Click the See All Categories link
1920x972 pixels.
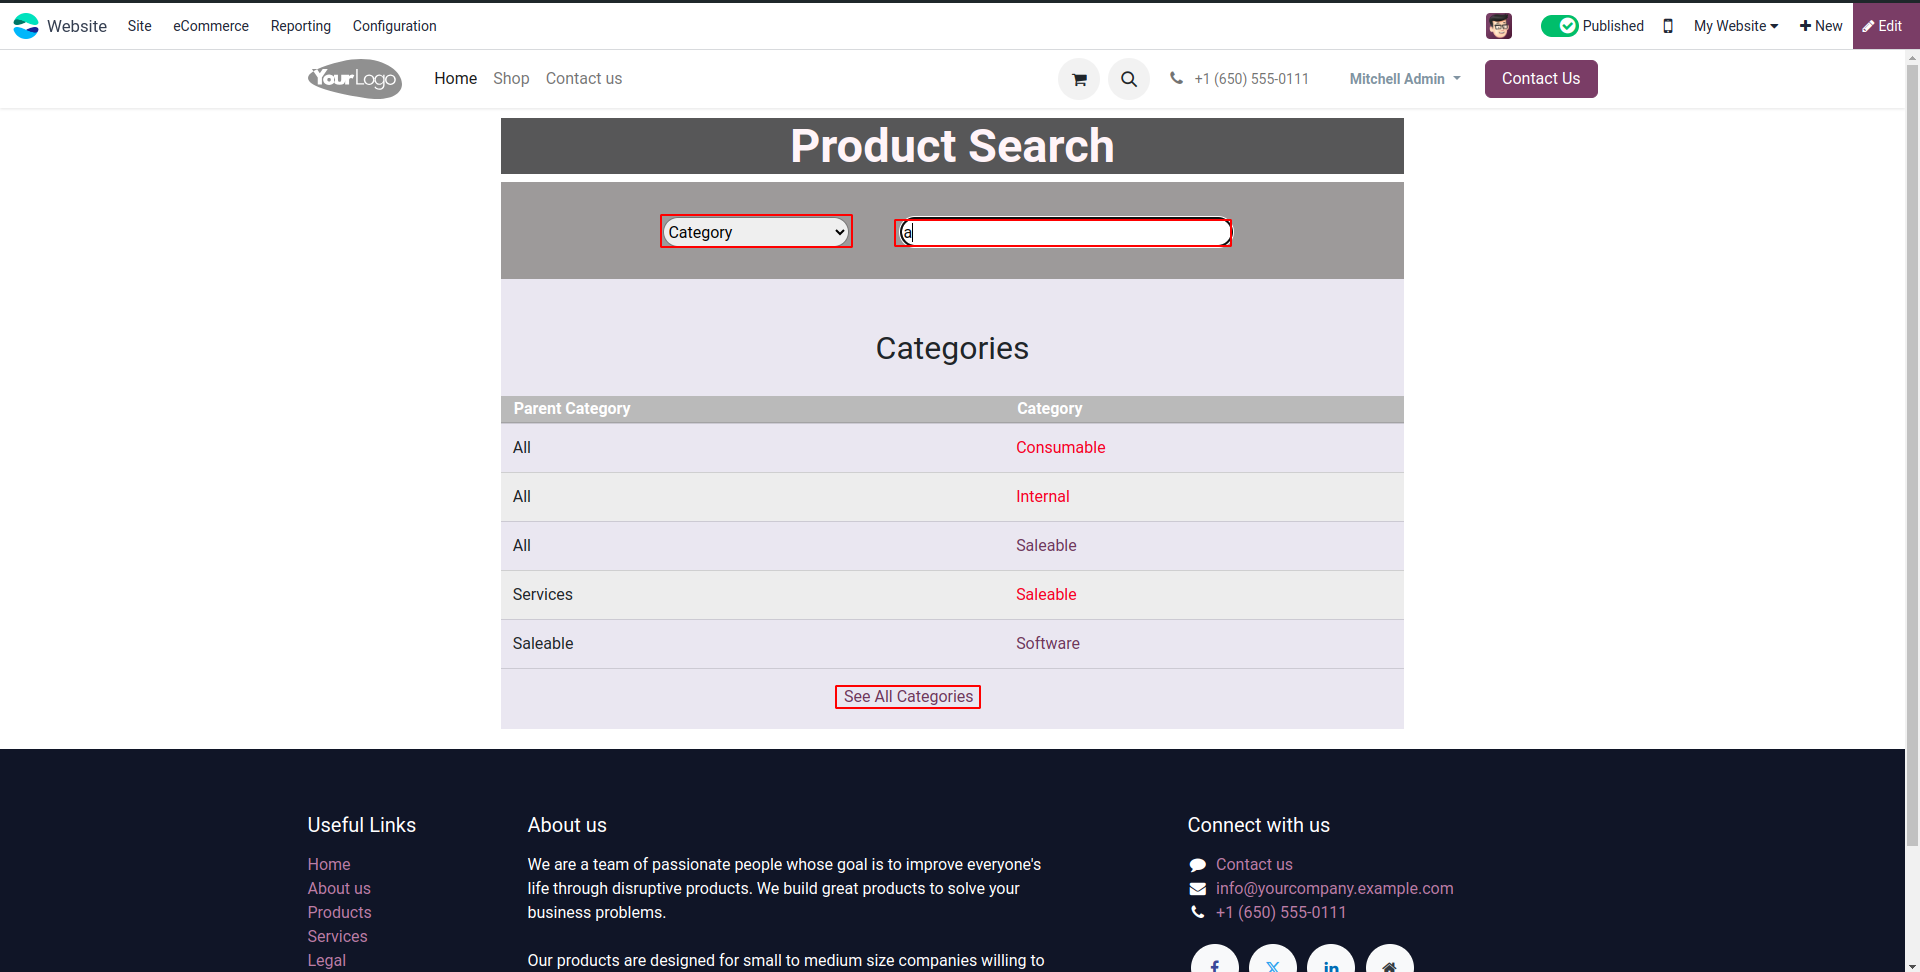pos(908,697)
